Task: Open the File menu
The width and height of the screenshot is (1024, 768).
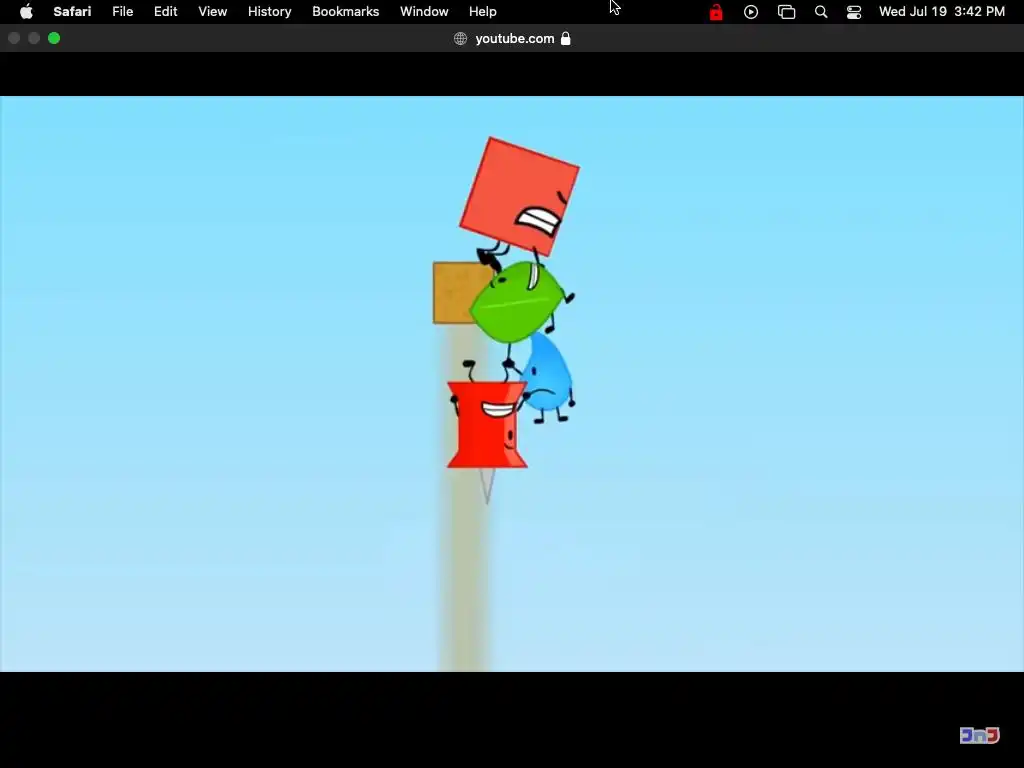Action: 122,12
